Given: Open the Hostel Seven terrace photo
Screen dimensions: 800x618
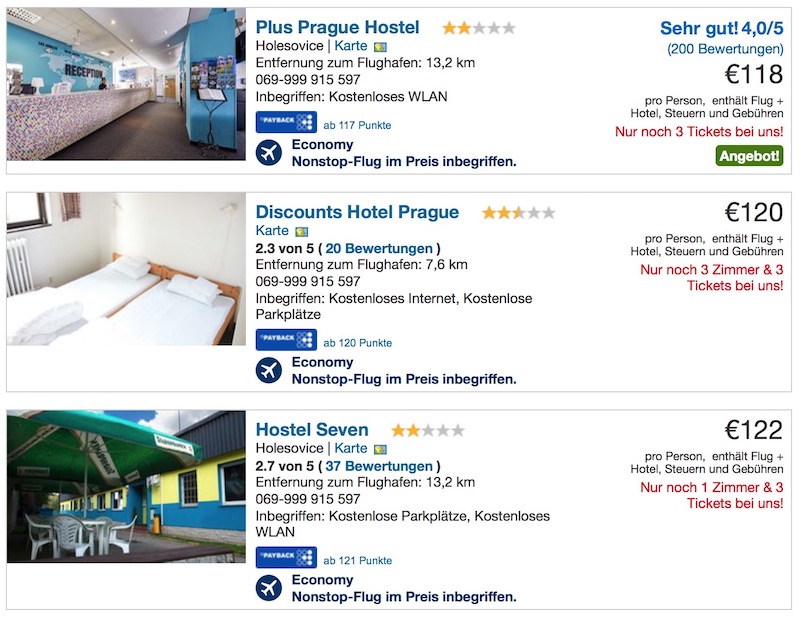Looking at the screenshot, I should coord(126,486).
